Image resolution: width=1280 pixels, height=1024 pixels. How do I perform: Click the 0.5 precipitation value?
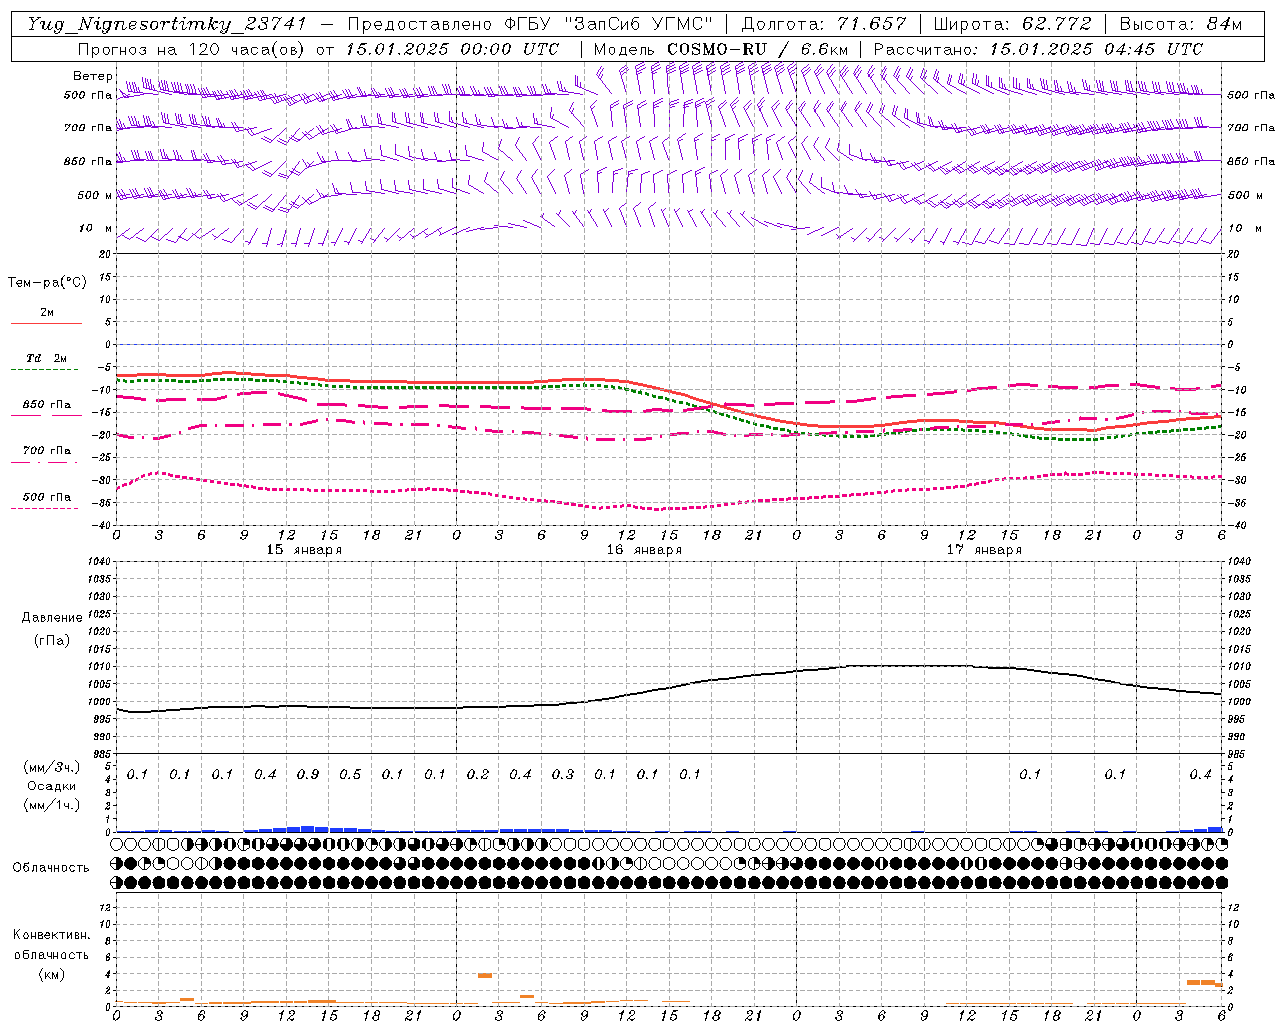click(350, 775)
